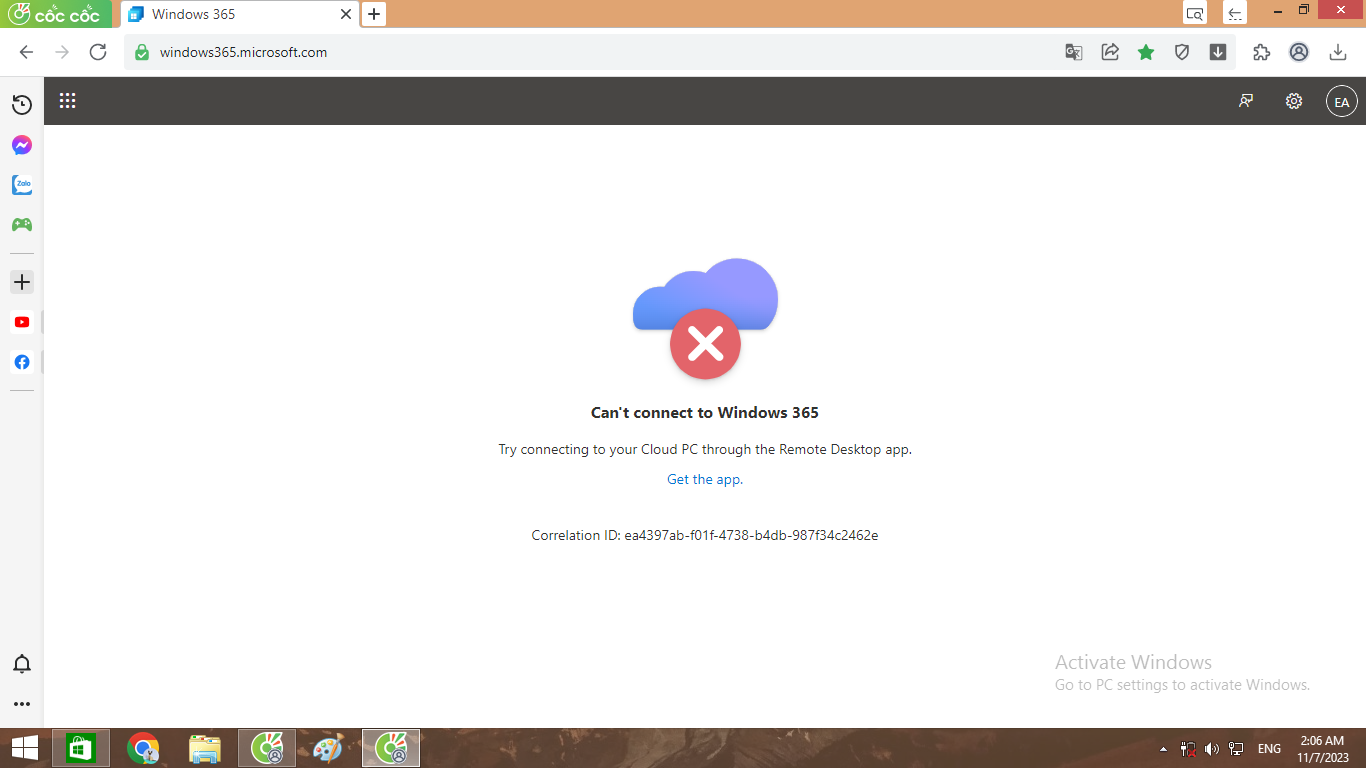Viewport: 1366px width, 768px height.
Task: Open the browser profile avatar
Action: (1299, 52)
